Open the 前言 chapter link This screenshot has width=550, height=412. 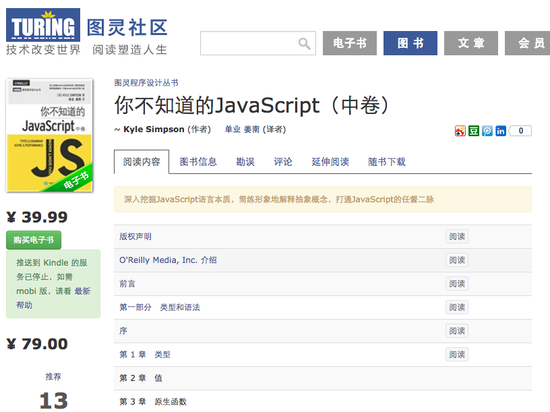tap(127, 284)
